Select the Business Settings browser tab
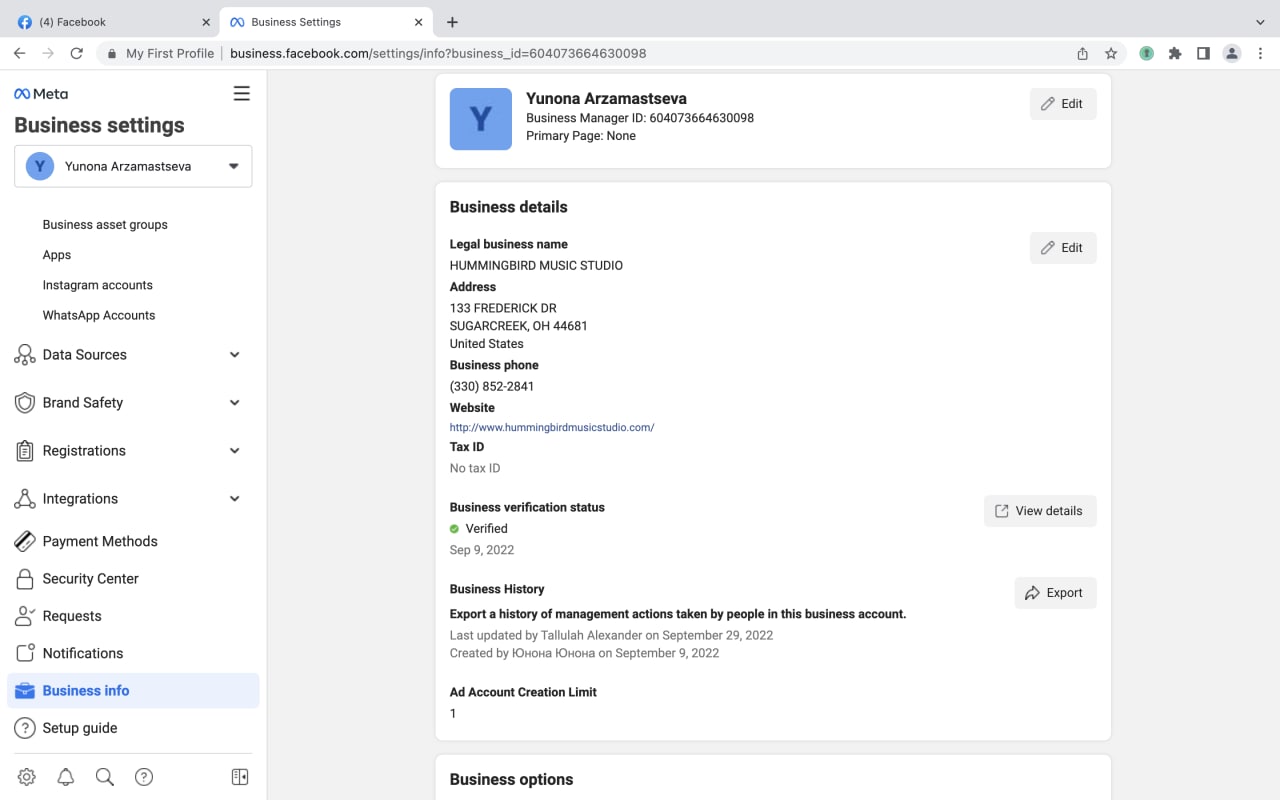Screen dimensions: 1280x800 [324, 22]
